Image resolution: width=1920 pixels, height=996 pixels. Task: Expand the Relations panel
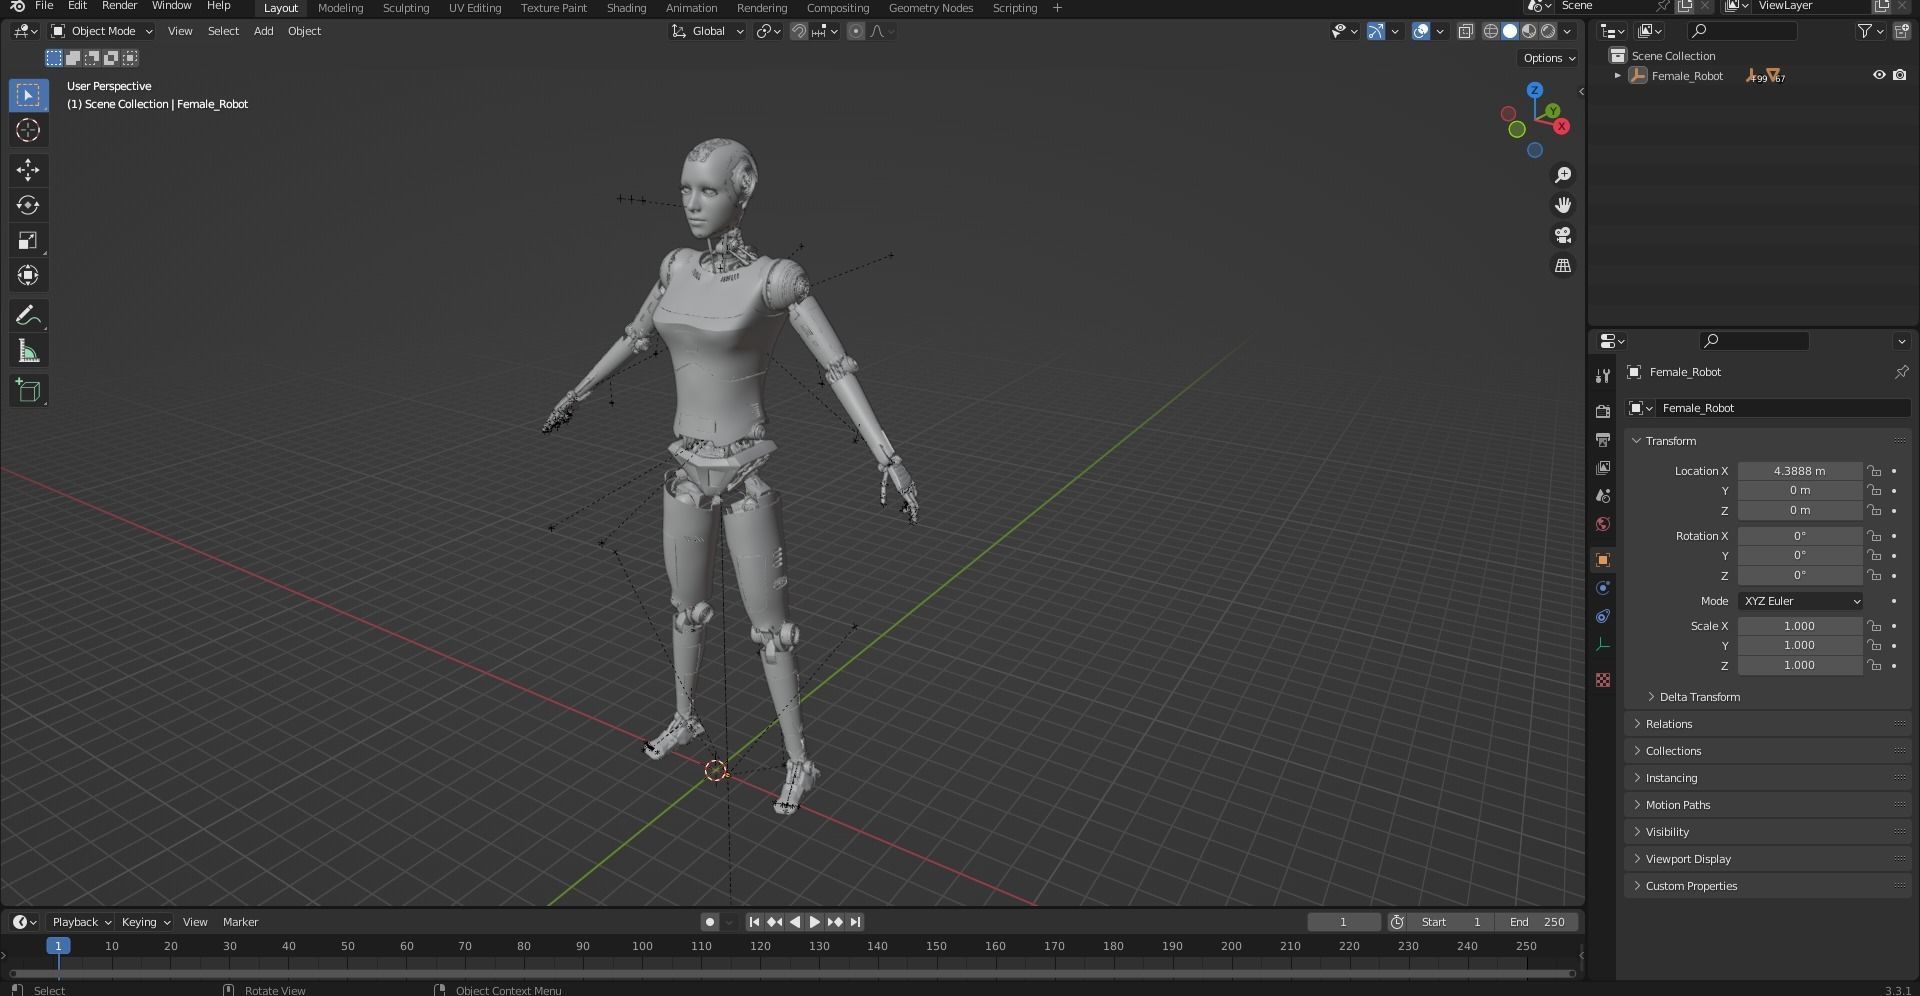pyautogui.click(x=1768, y=724)
